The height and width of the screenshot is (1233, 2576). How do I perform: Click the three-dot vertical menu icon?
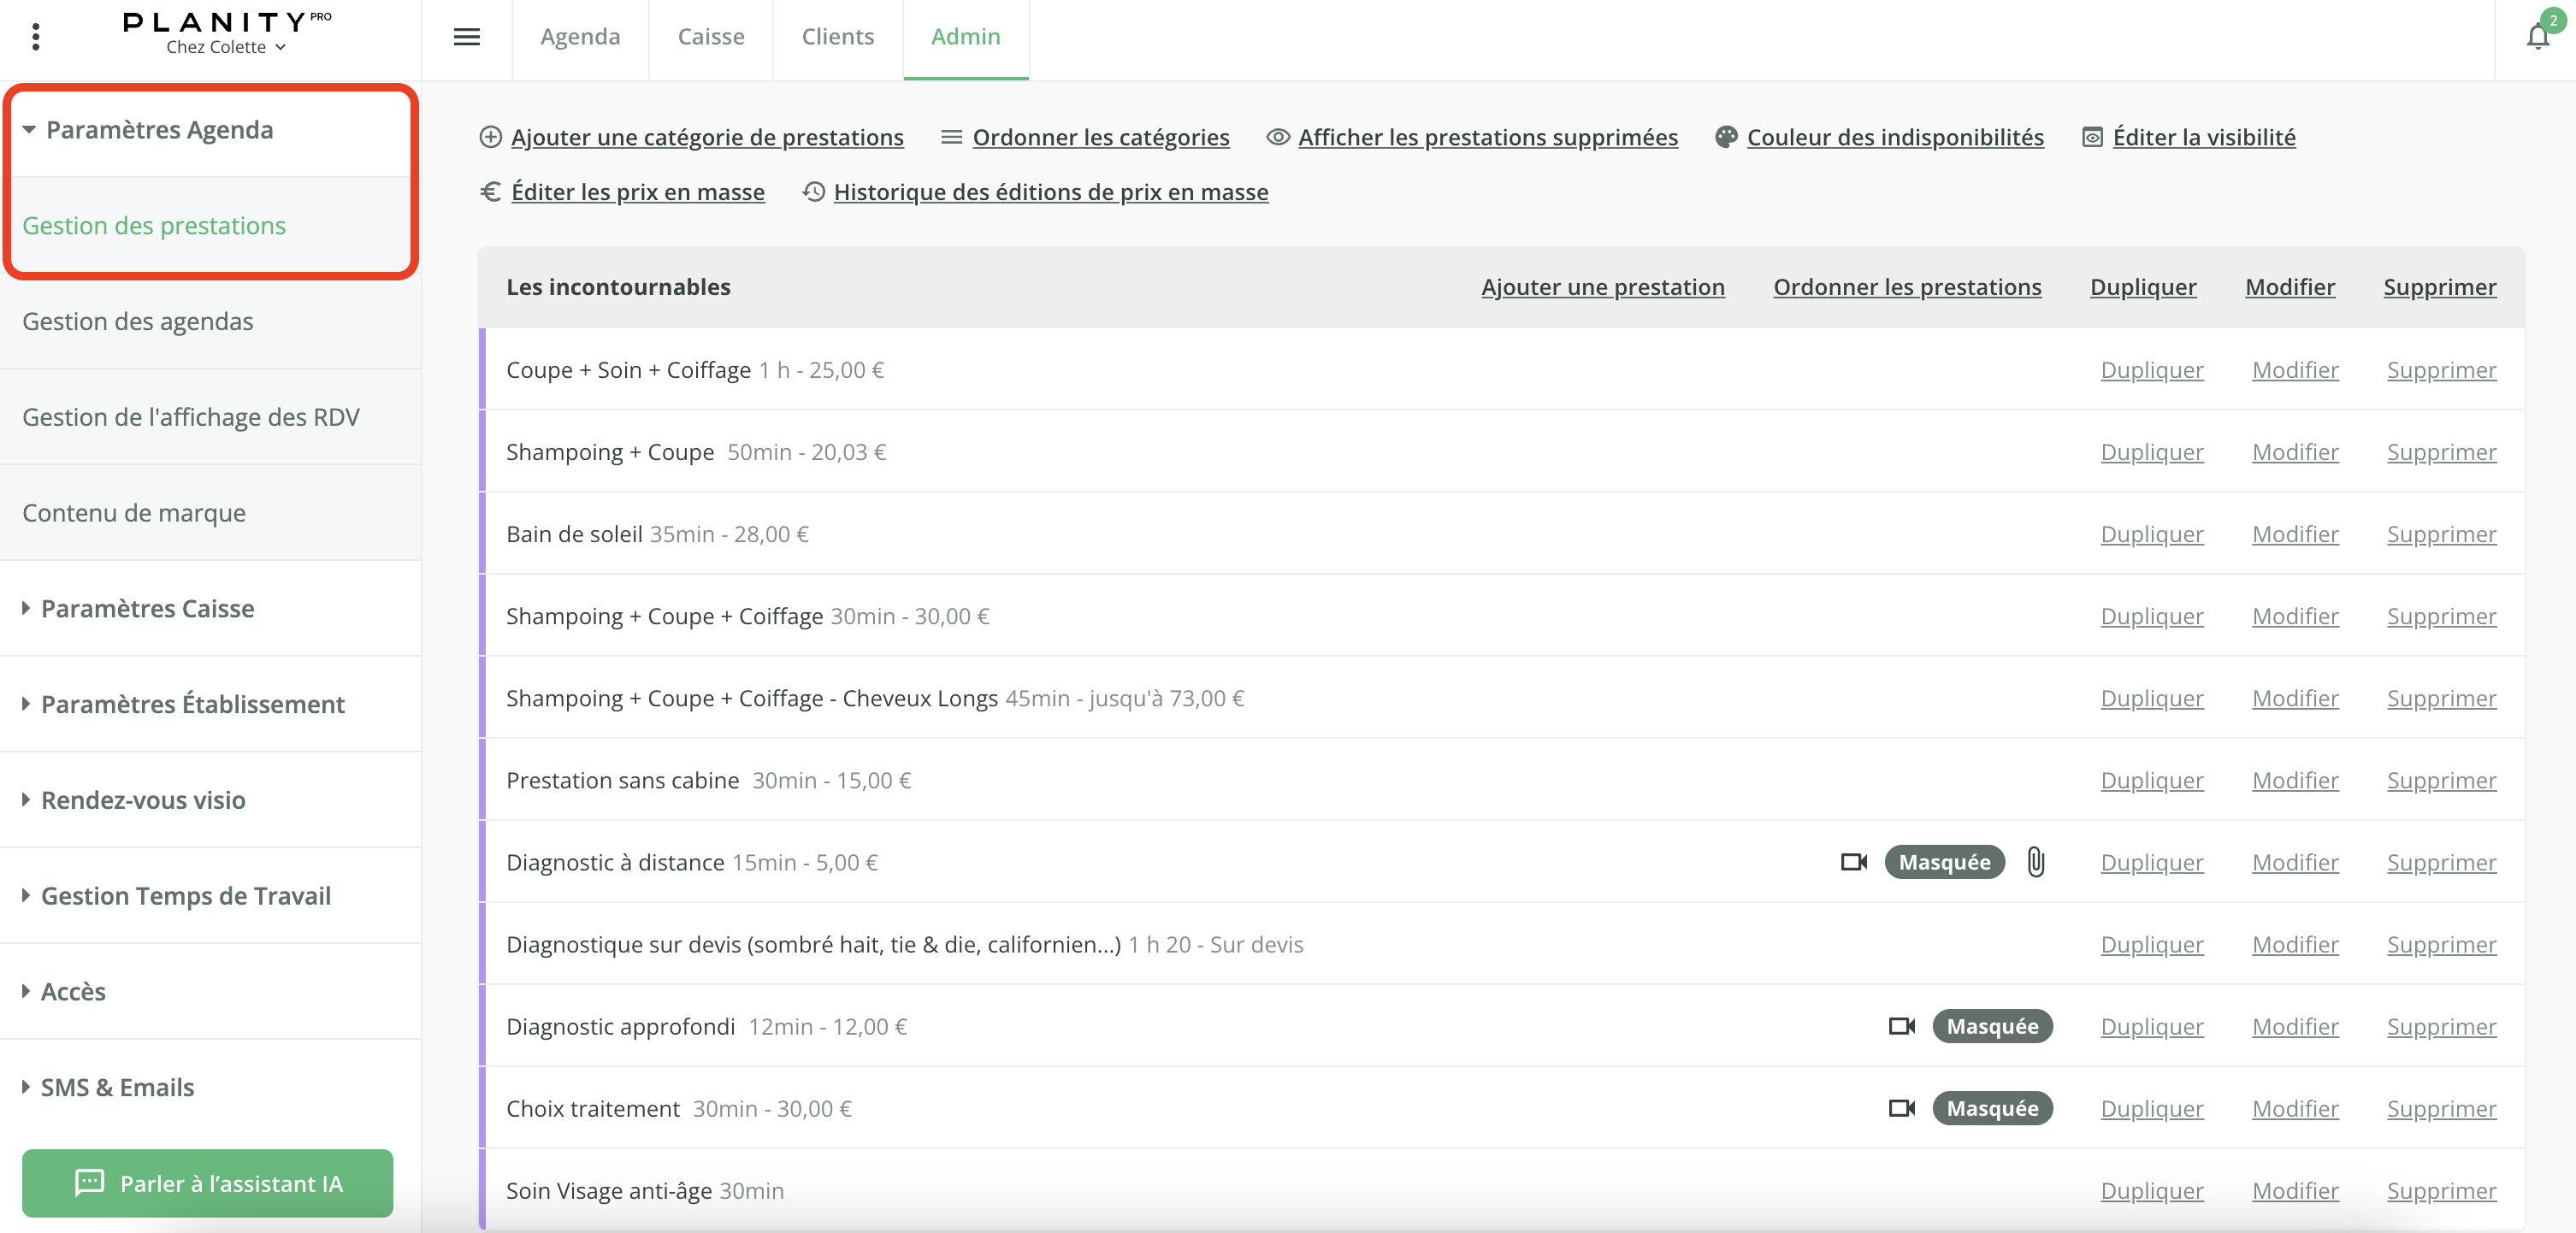pos(36,37)
